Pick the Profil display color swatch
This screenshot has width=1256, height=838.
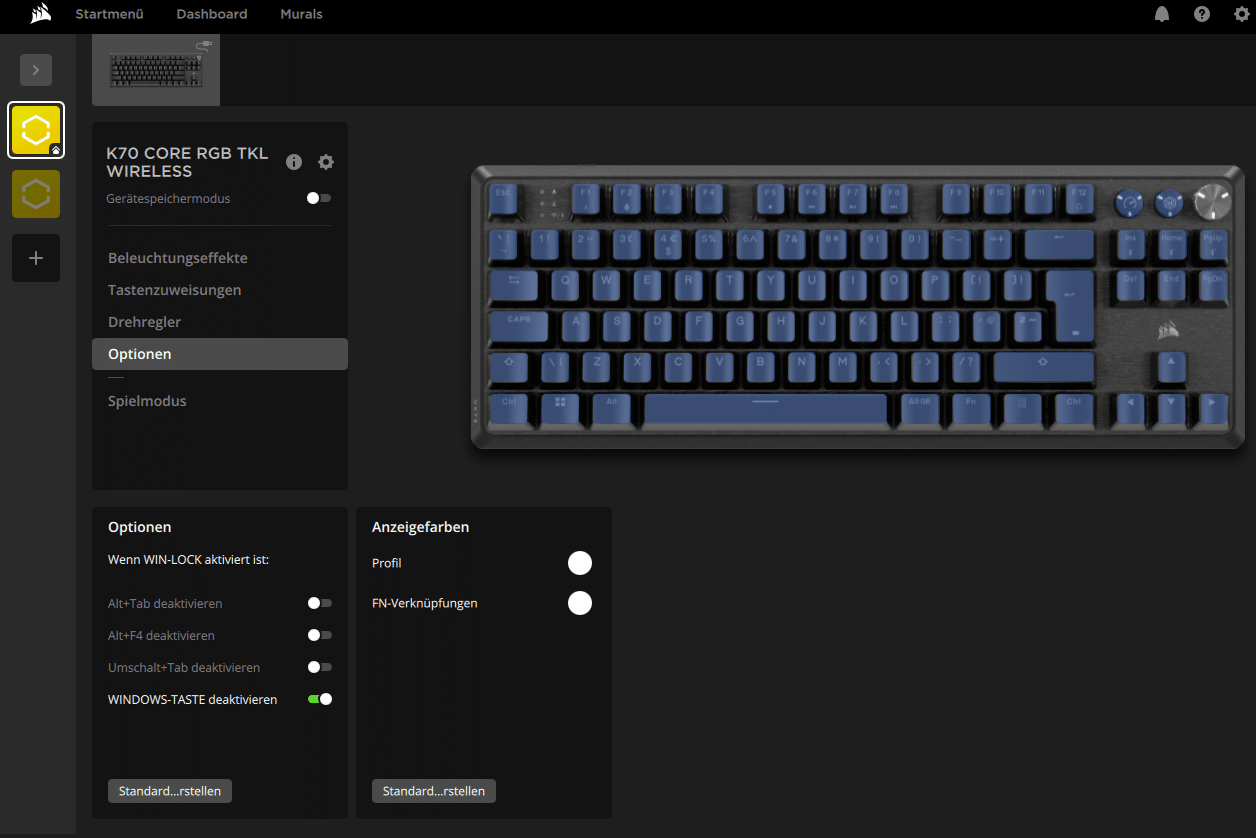click(x=580, y=563)
